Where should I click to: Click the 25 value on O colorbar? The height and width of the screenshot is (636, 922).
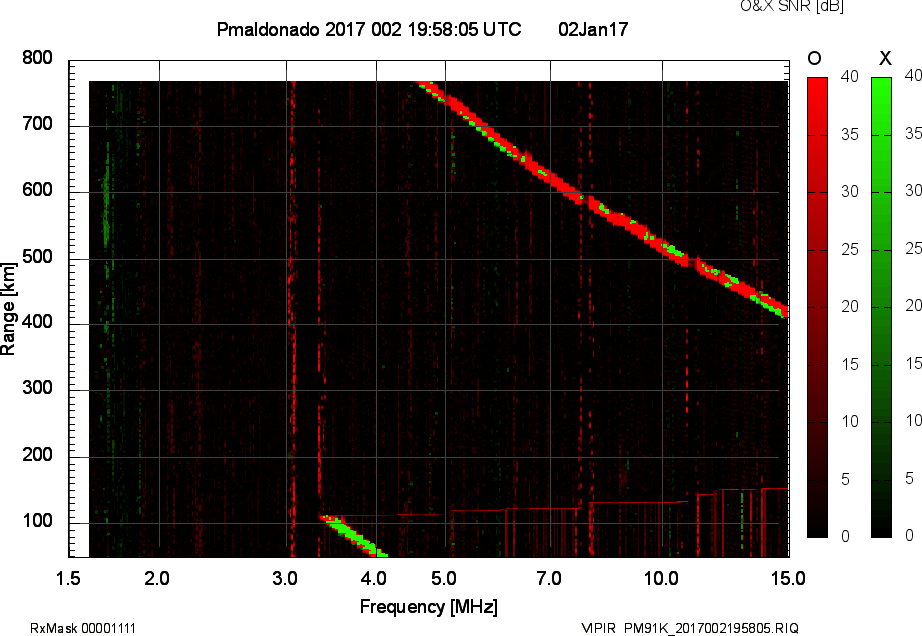point(850,250)
